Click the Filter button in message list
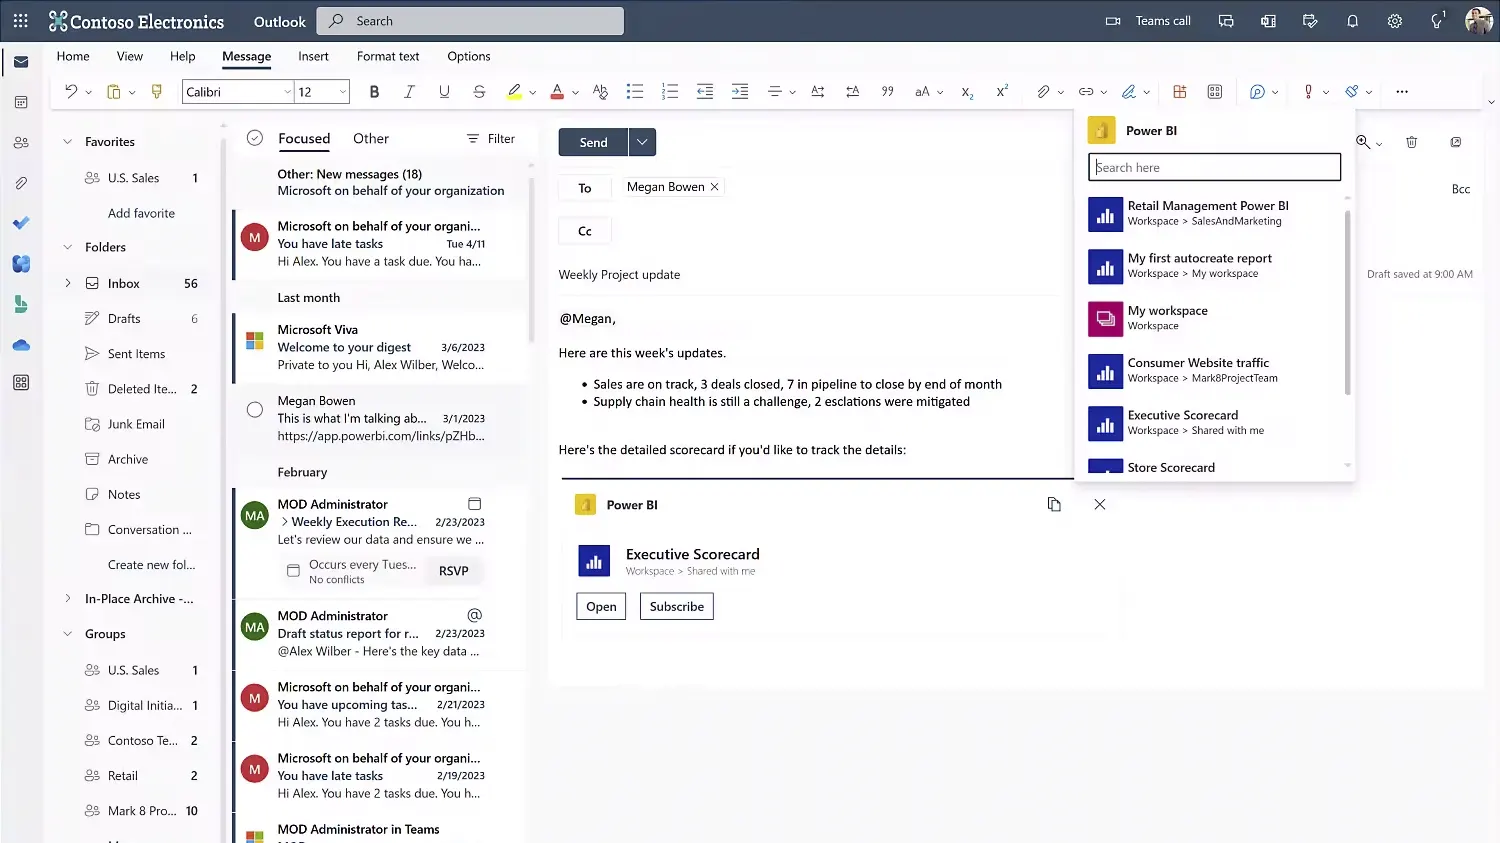Viewport: 1500px width, 843px height. click(491, 139)
